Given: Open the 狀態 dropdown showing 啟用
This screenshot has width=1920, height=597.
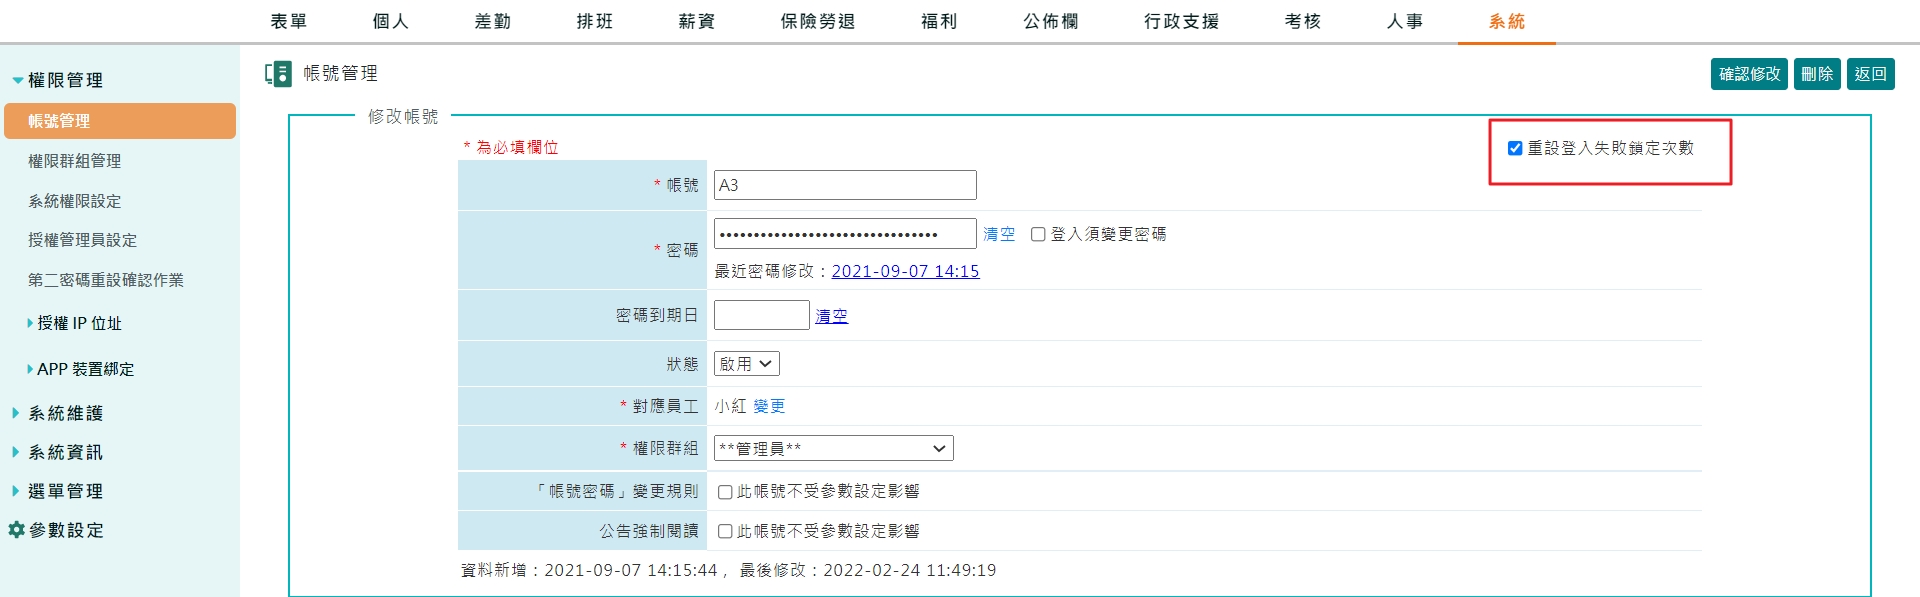Looking at the screenshot, I should click(746, 364).
